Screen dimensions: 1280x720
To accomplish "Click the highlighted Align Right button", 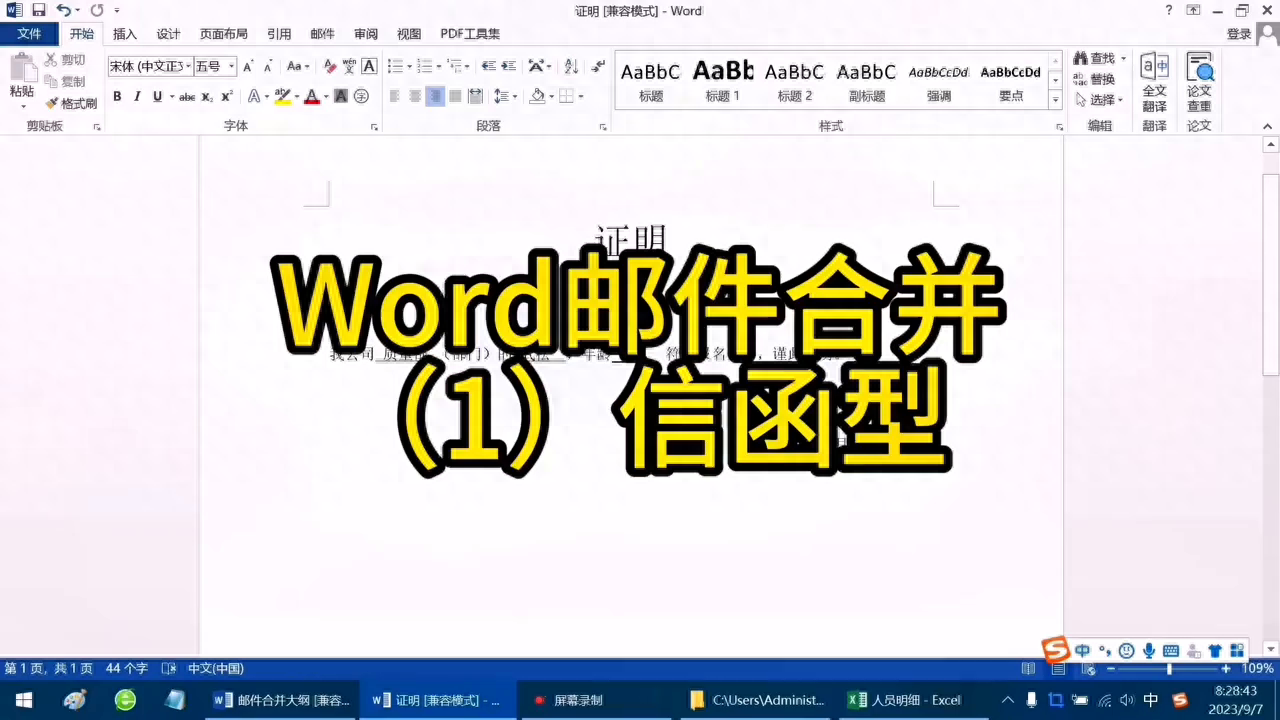I will coord(435,96).
